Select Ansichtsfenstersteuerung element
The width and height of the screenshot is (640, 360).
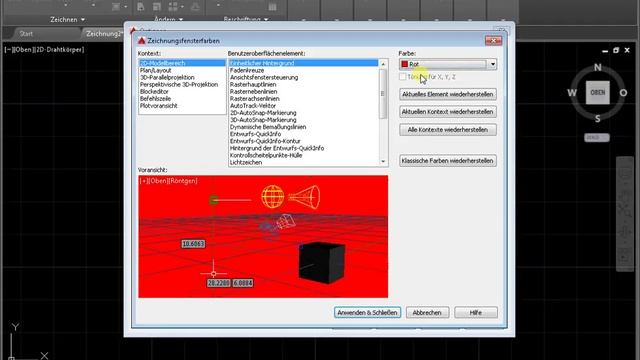pos(264,78)
